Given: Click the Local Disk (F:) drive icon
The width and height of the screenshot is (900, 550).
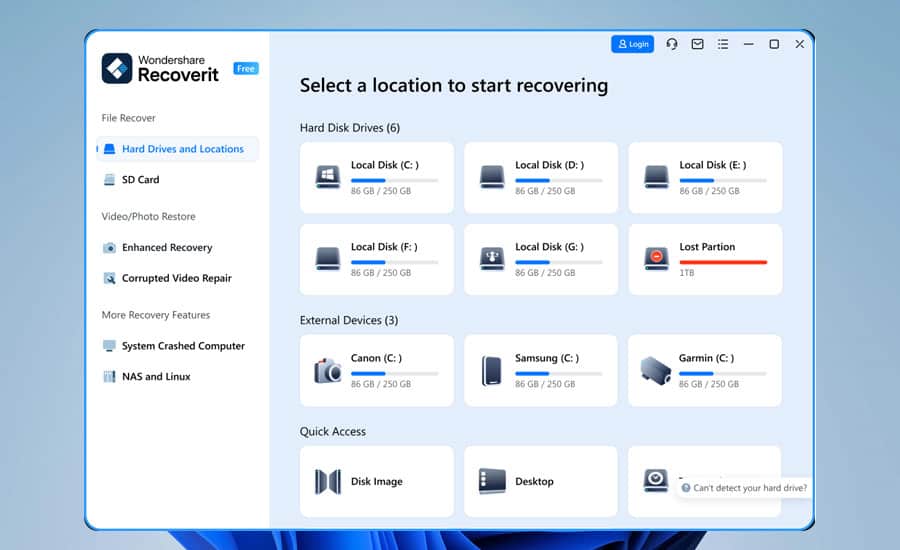Looking at the screenshot, I should (x=328, y=259).
